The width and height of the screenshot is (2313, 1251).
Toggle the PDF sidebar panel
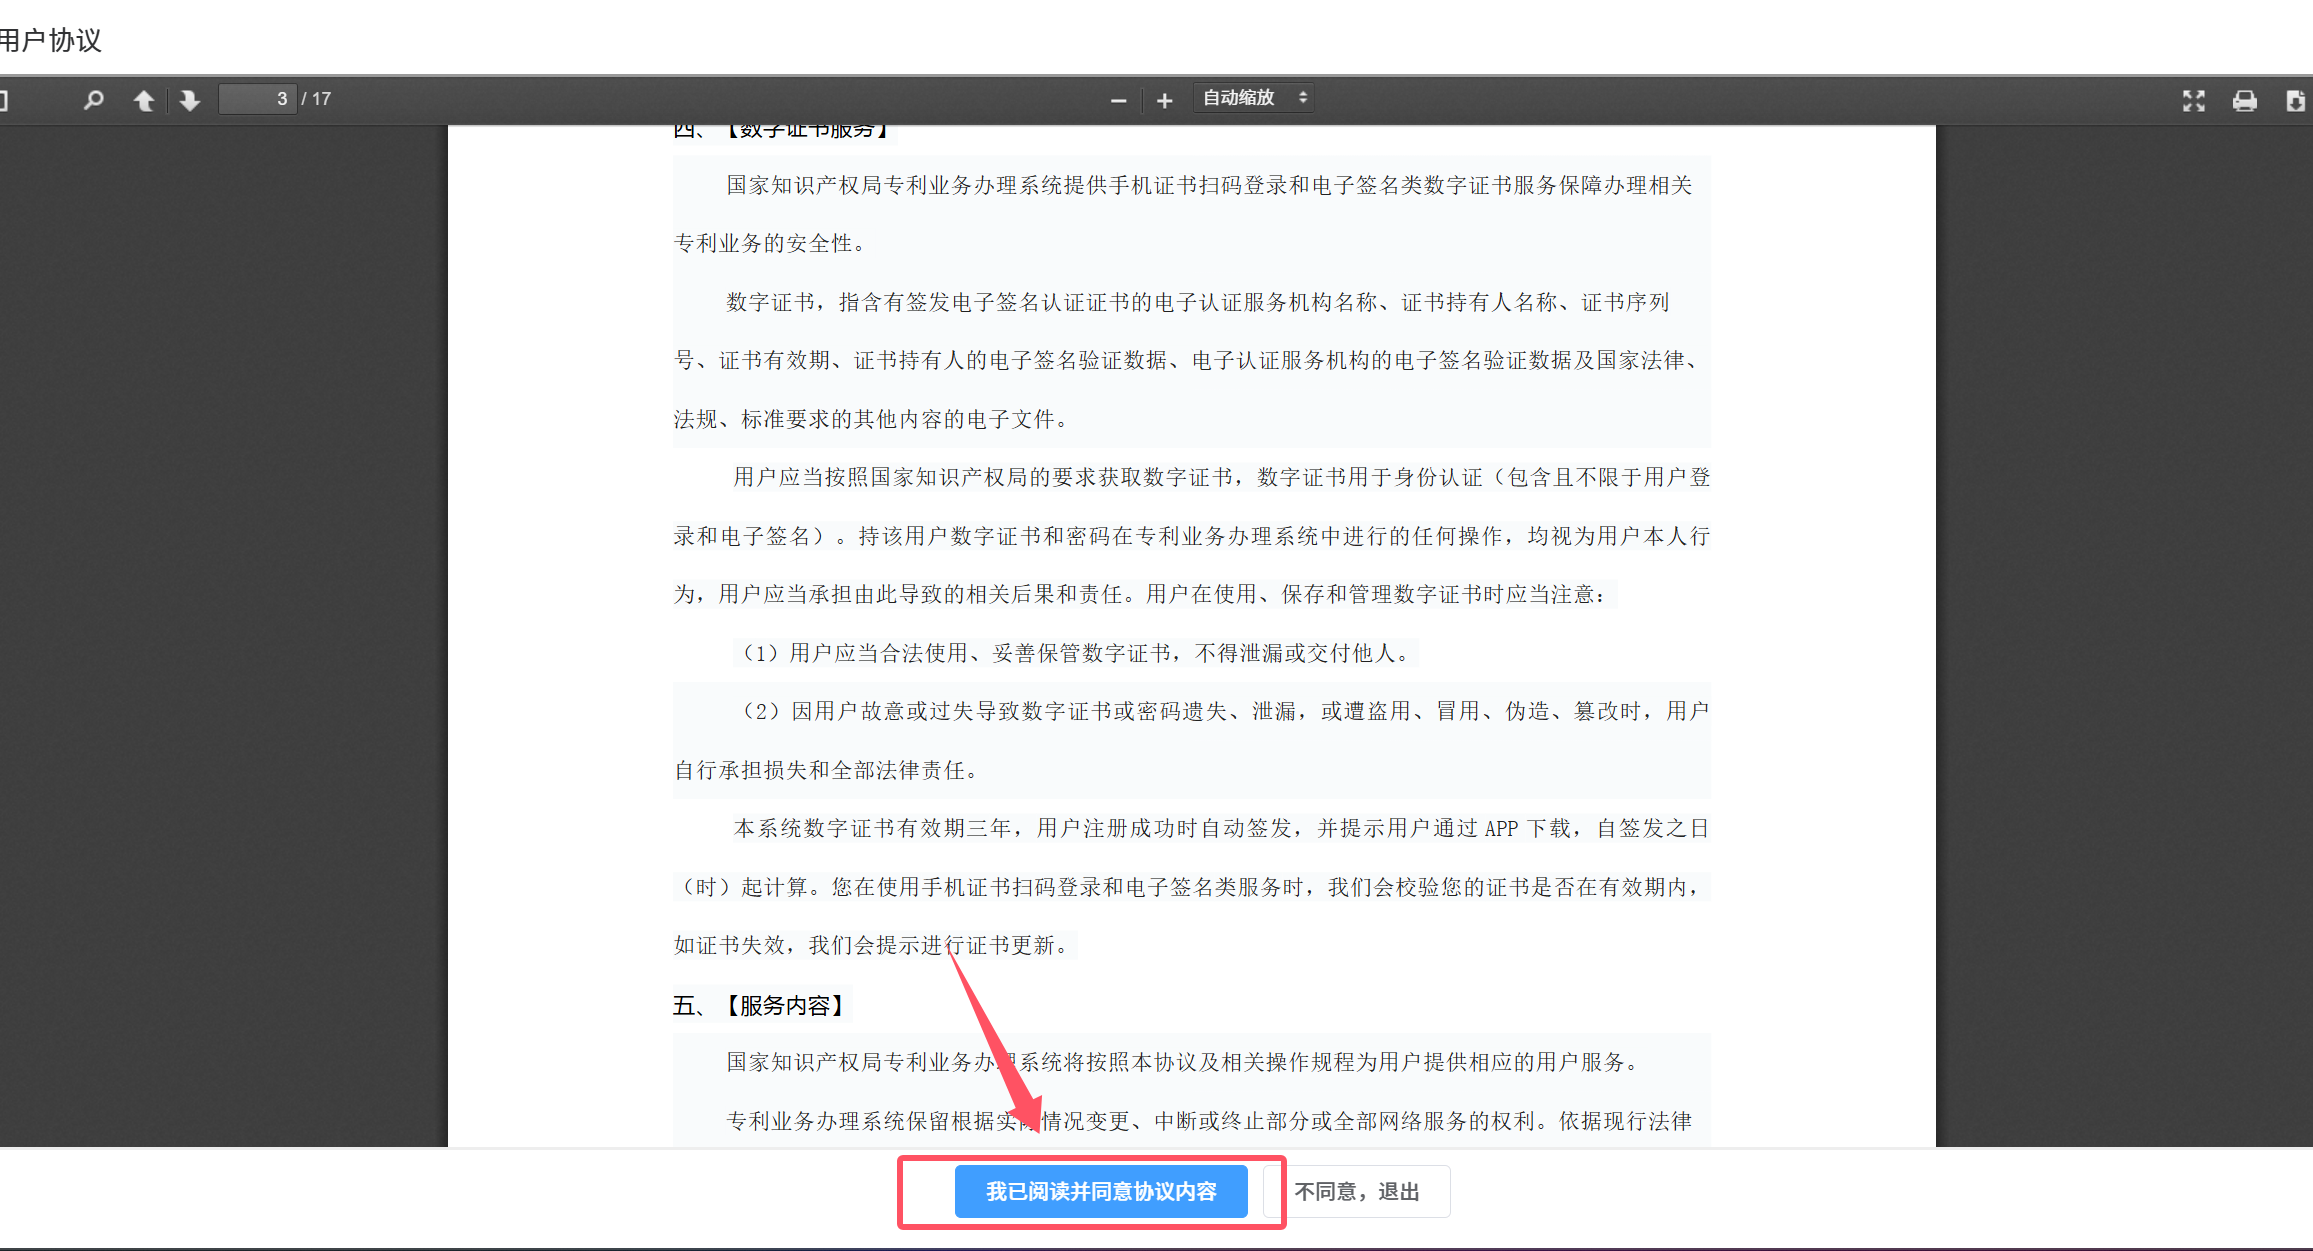coord(4,100)
